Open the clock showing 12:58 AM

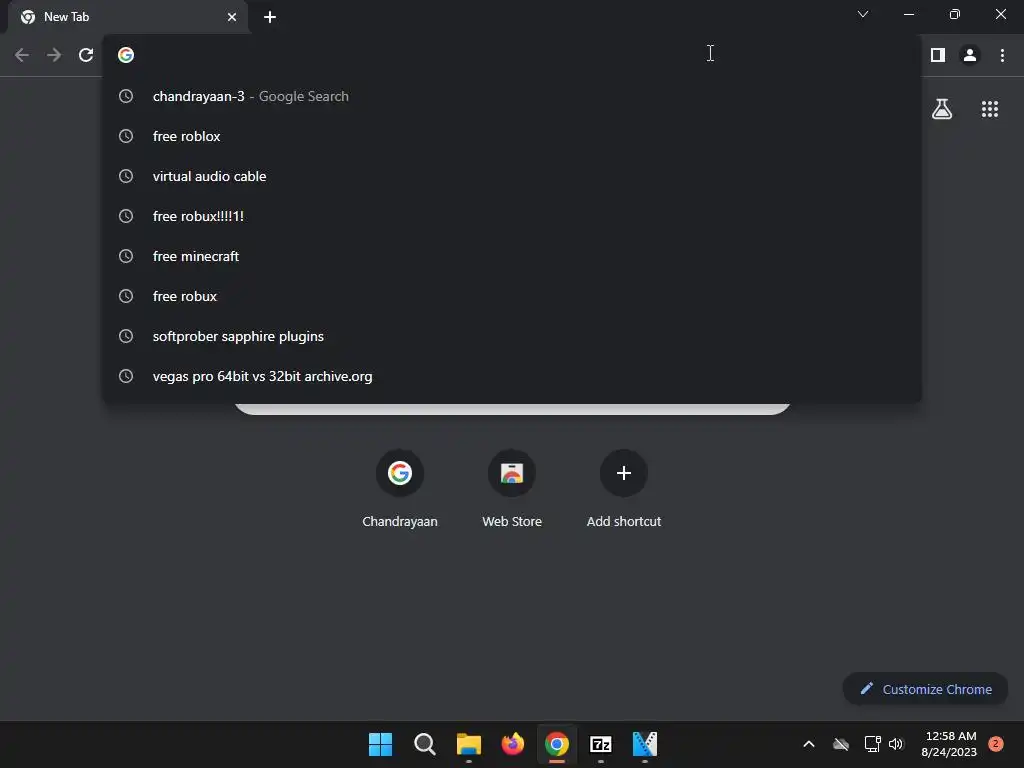point(949,744)
